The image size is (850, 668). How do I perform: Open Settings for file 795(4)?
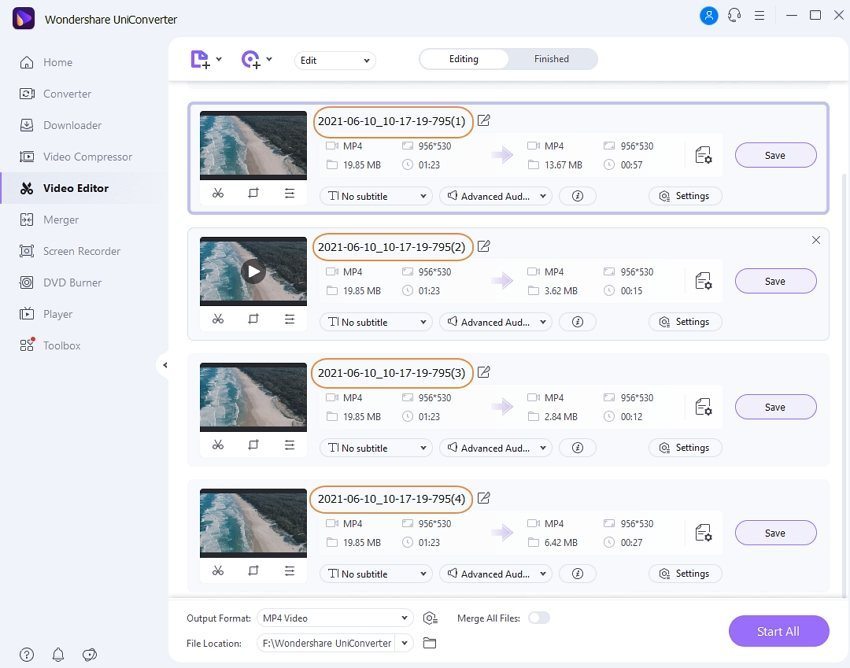685,574
